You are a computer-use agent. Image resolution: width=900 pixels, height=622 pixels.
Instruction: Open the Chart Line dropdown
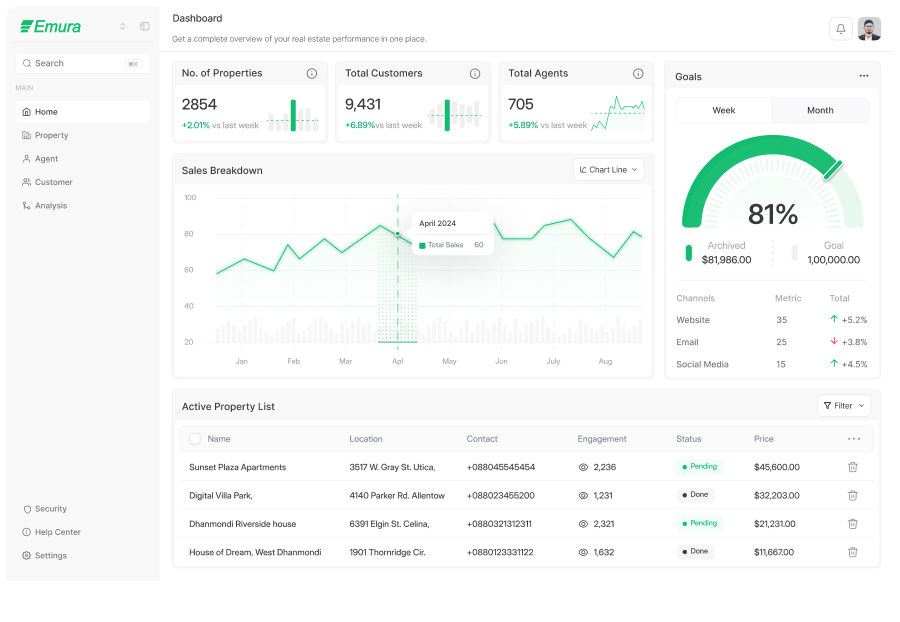(608, 170)
